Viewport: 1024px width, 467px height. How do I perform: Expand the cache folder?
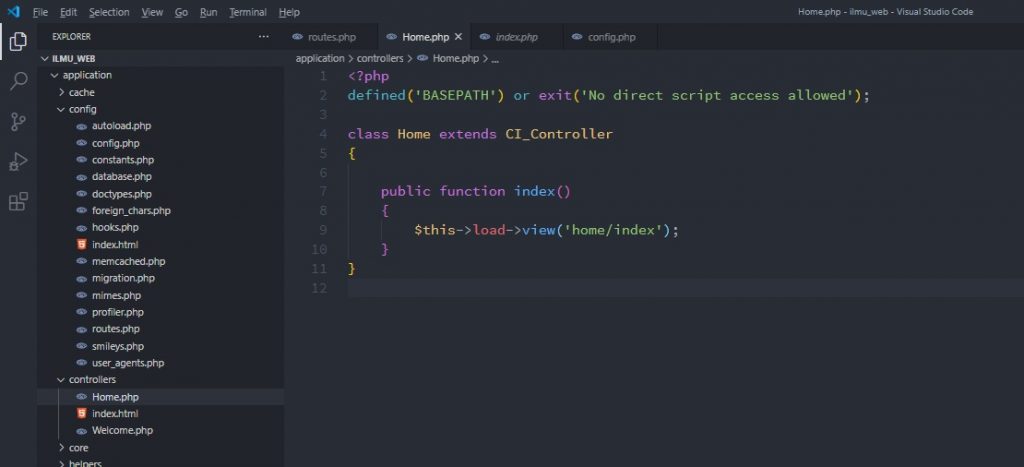pos(82,92)
